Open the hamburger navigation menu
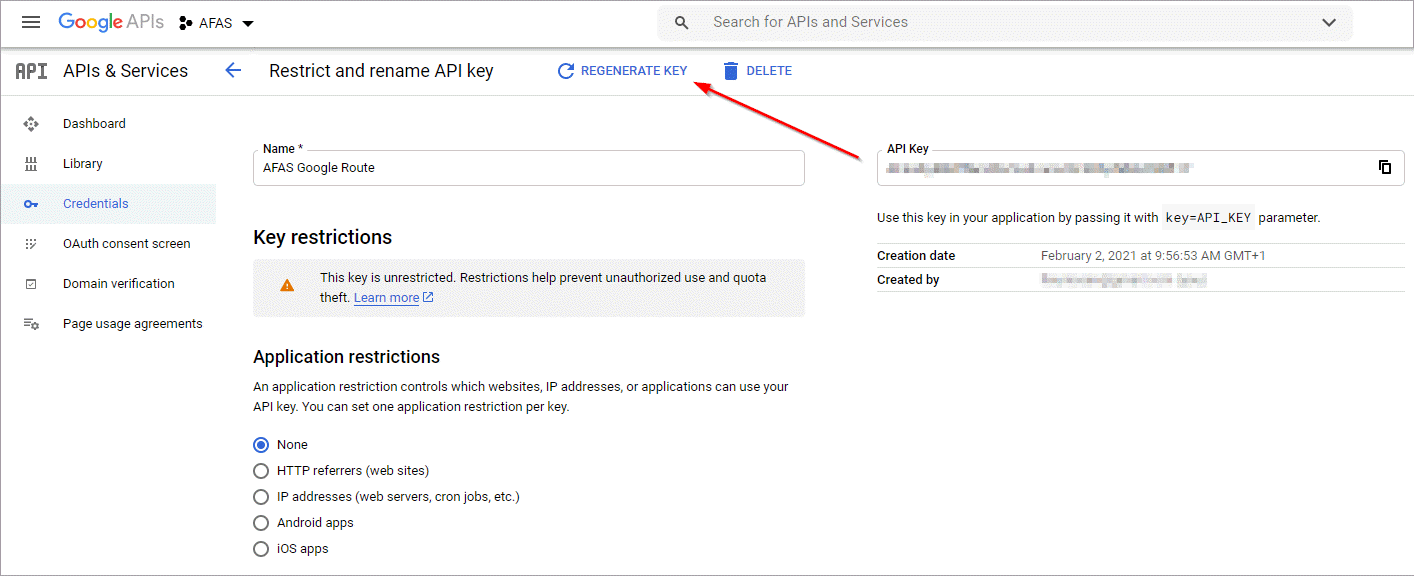1414x576 pixels. coord(30,22)
